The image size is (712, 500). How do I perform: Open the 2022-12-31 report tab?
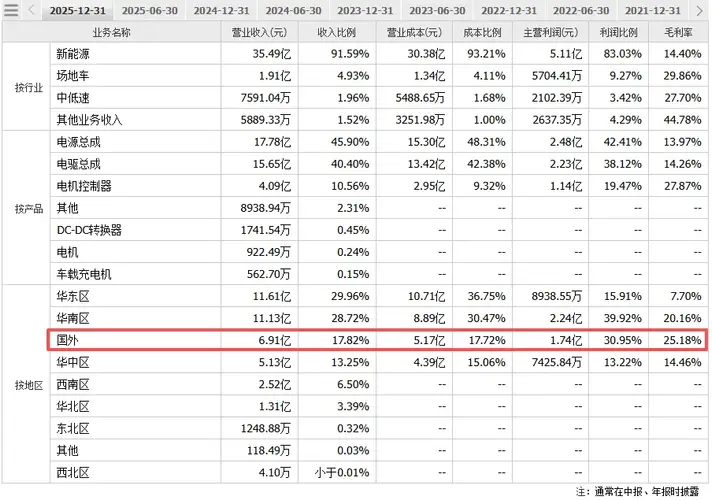509,10
